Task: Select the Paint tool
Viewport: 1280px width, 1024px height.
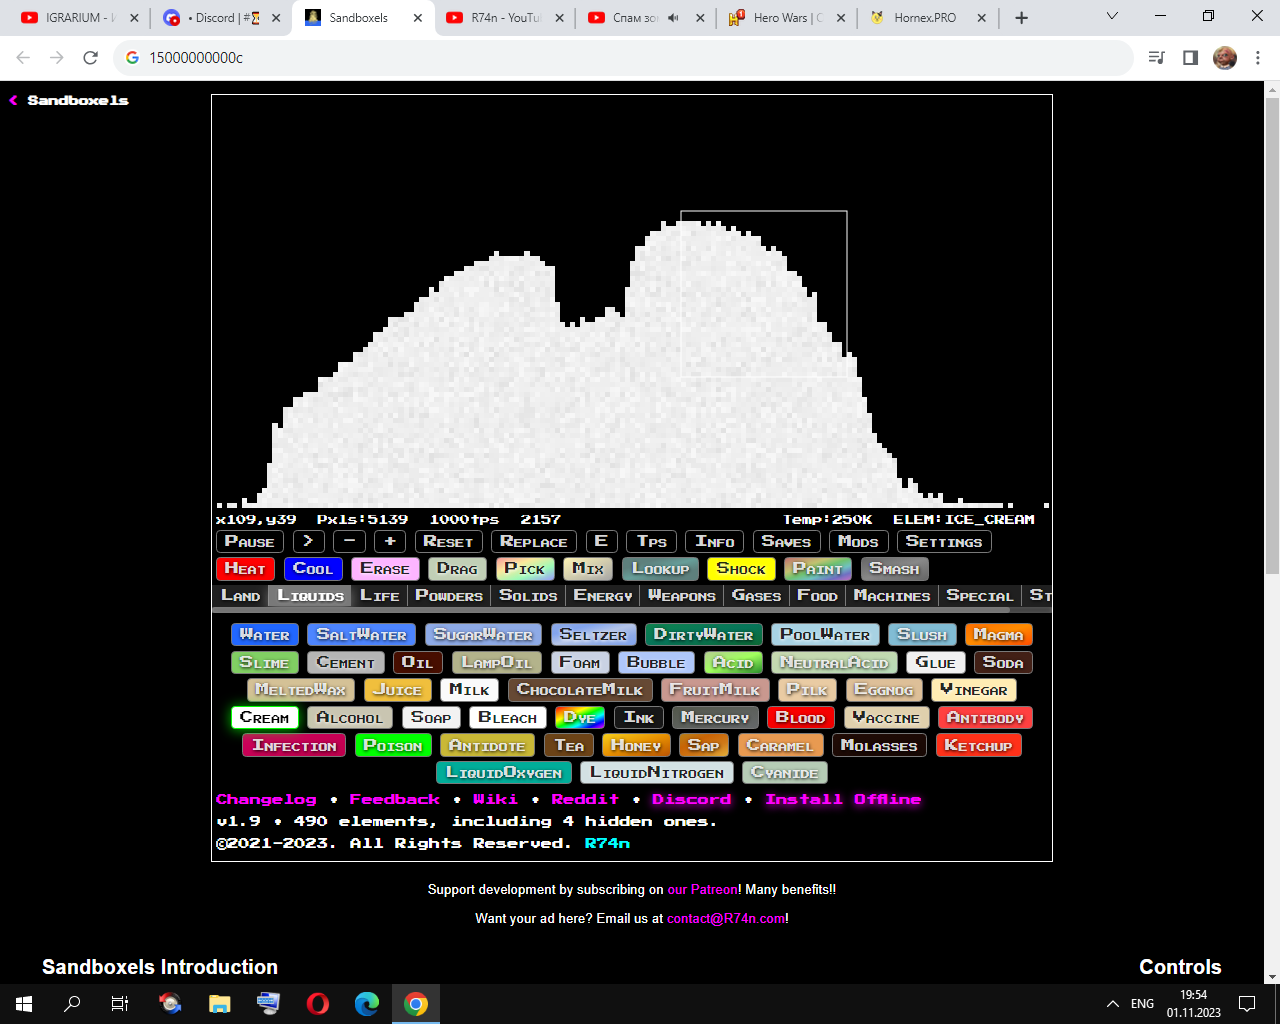Action: click(x=818, y=569)
